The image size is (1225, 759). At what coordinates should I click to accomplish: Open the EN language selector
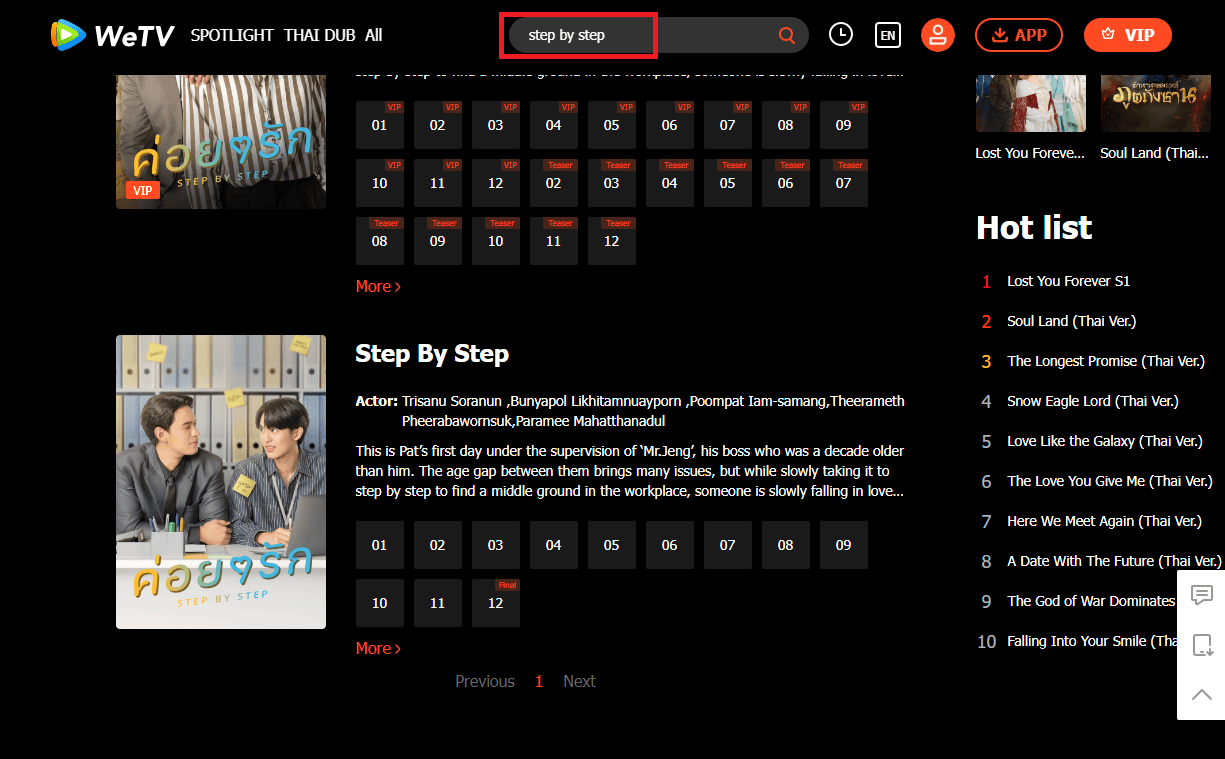887,35
